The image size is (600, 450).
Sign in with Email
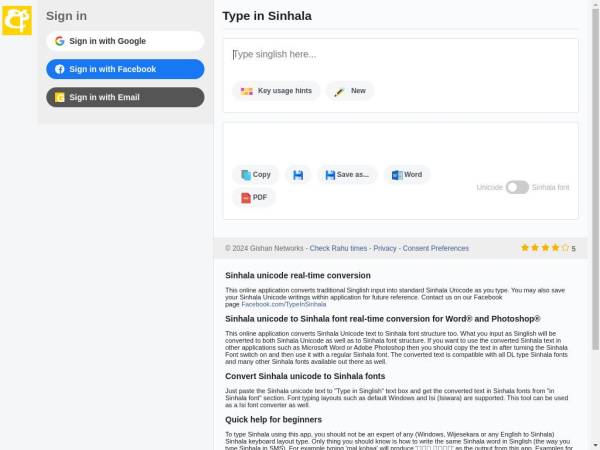(x=125, y=97)
